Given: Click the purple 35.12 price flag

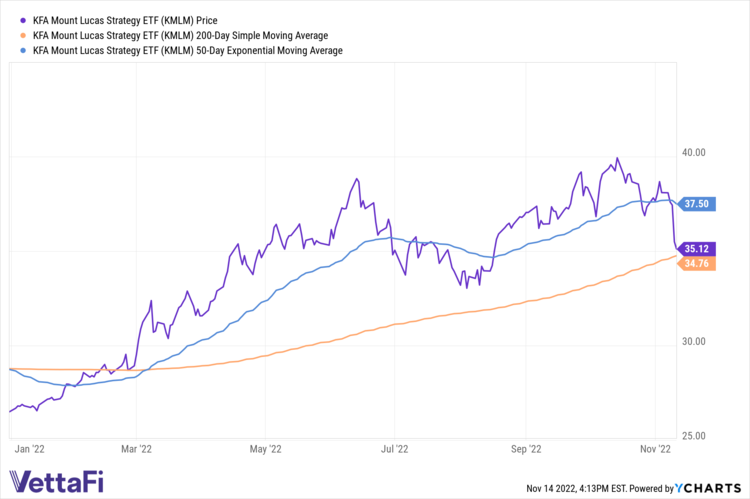Looking at the screenshot, I should 694,249.
